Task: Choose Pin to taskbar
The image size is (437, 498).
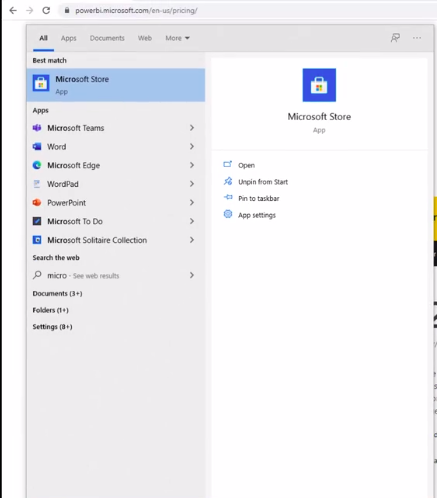Action: (259, 199)
